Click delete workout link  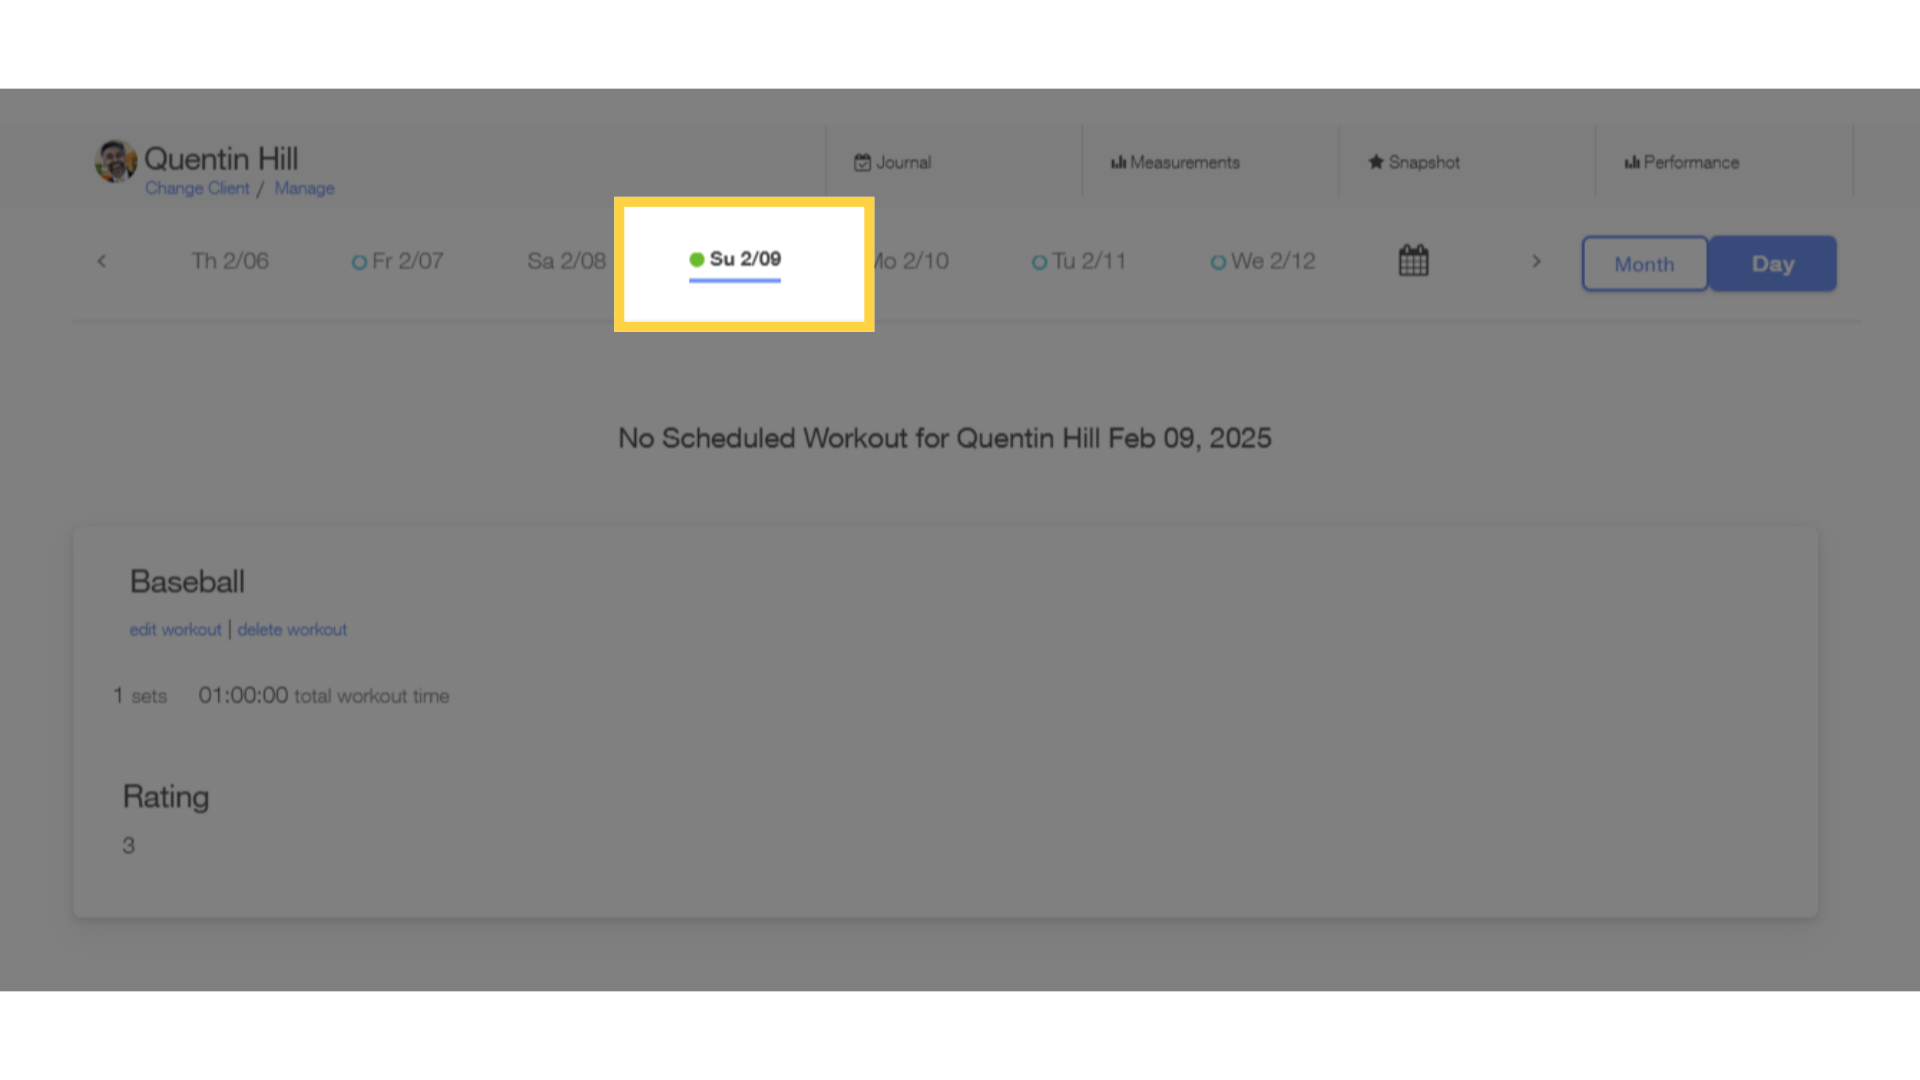click(x=291, y=629)
